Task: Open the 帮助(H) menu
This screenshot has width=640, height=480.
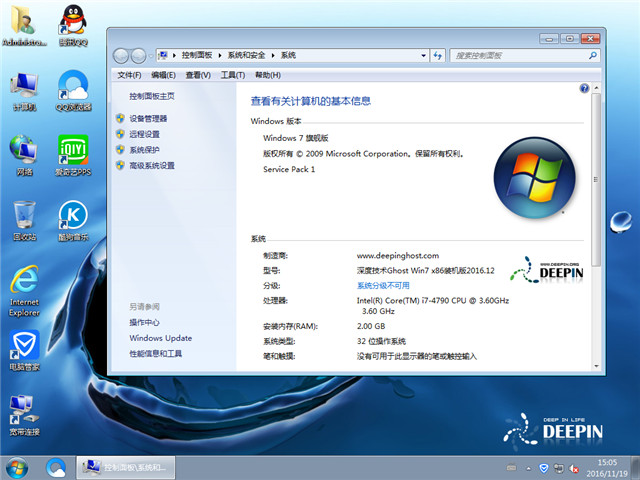Action: [268, 75]
